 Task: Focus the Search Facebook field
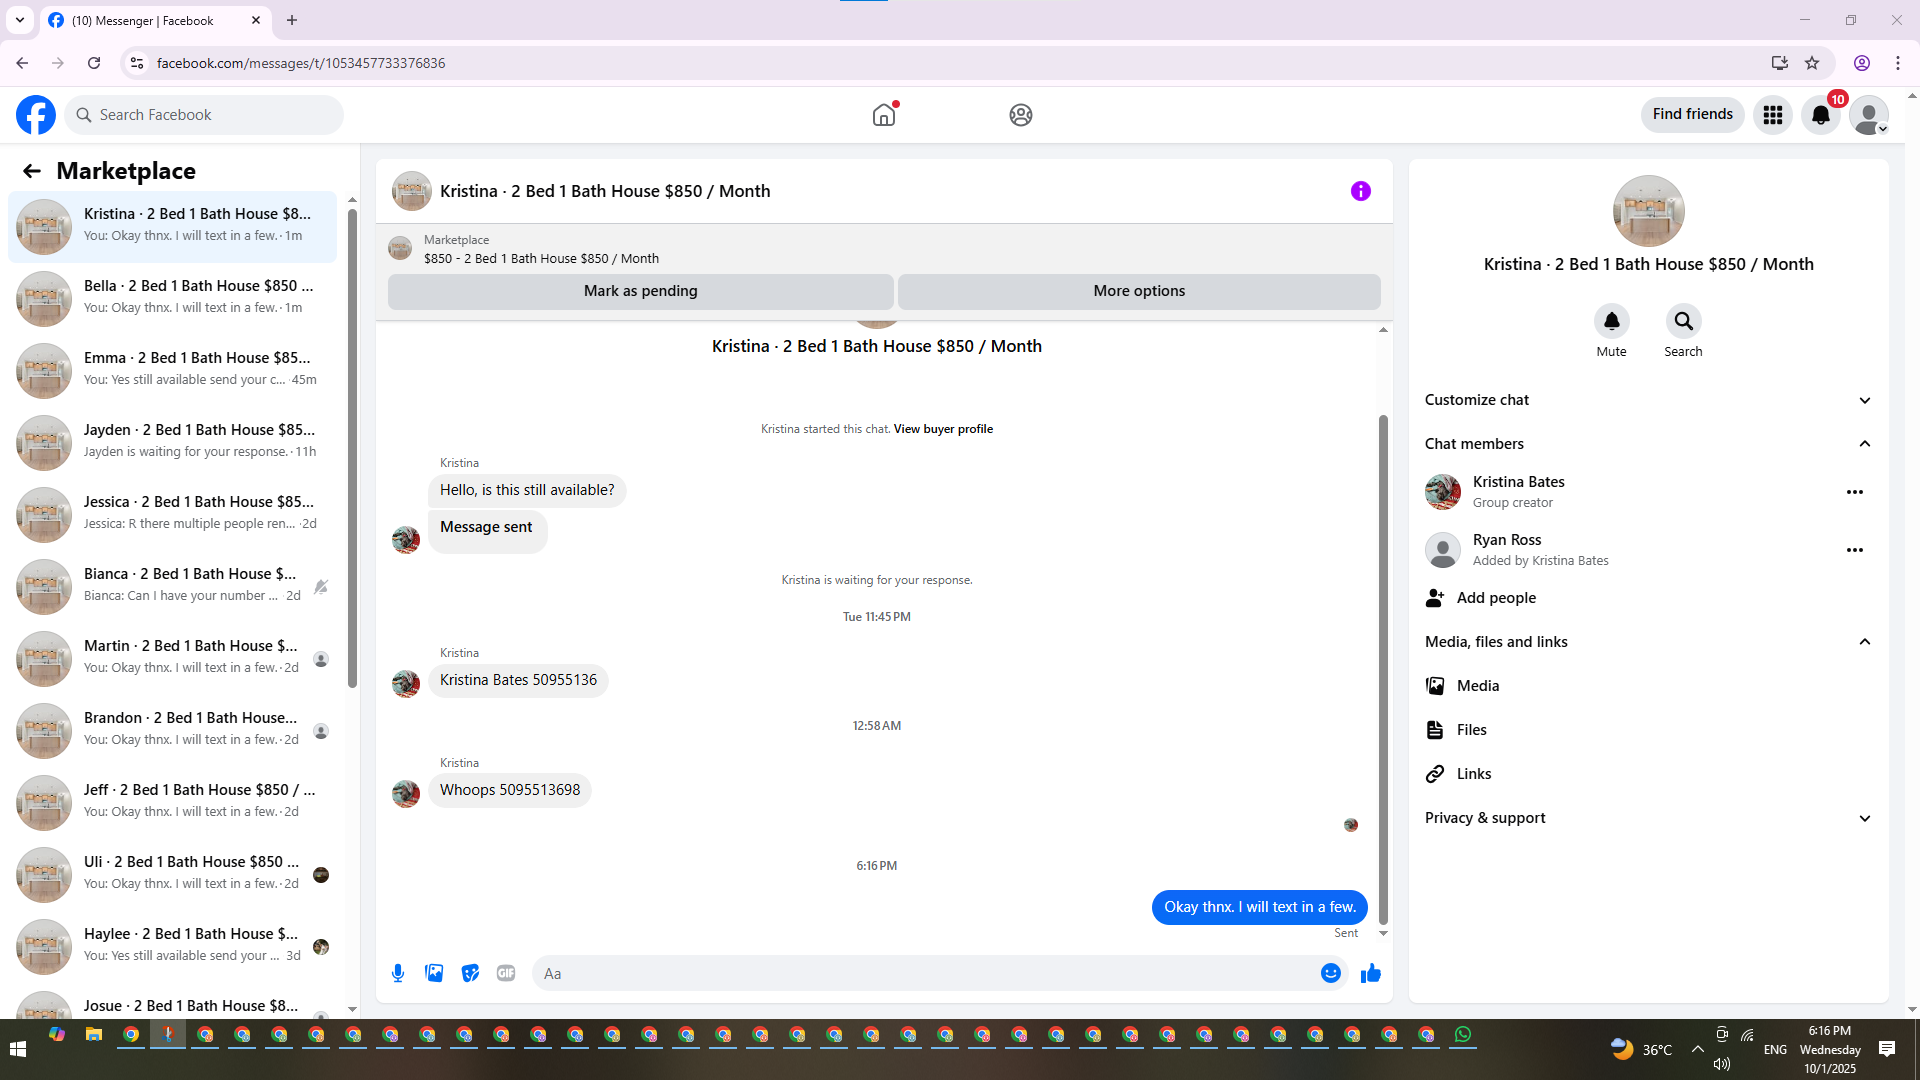[x=204, y=115]
